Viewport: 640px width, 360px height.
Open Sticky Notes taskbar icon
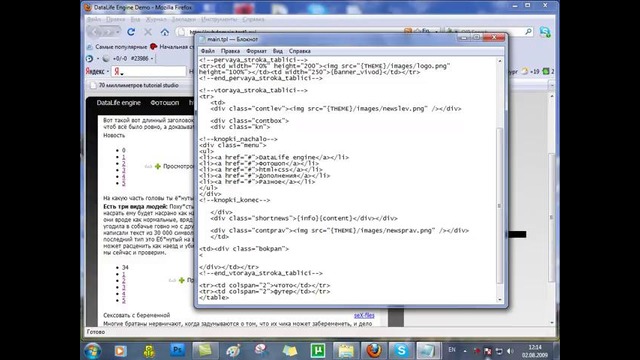[289, 351]
